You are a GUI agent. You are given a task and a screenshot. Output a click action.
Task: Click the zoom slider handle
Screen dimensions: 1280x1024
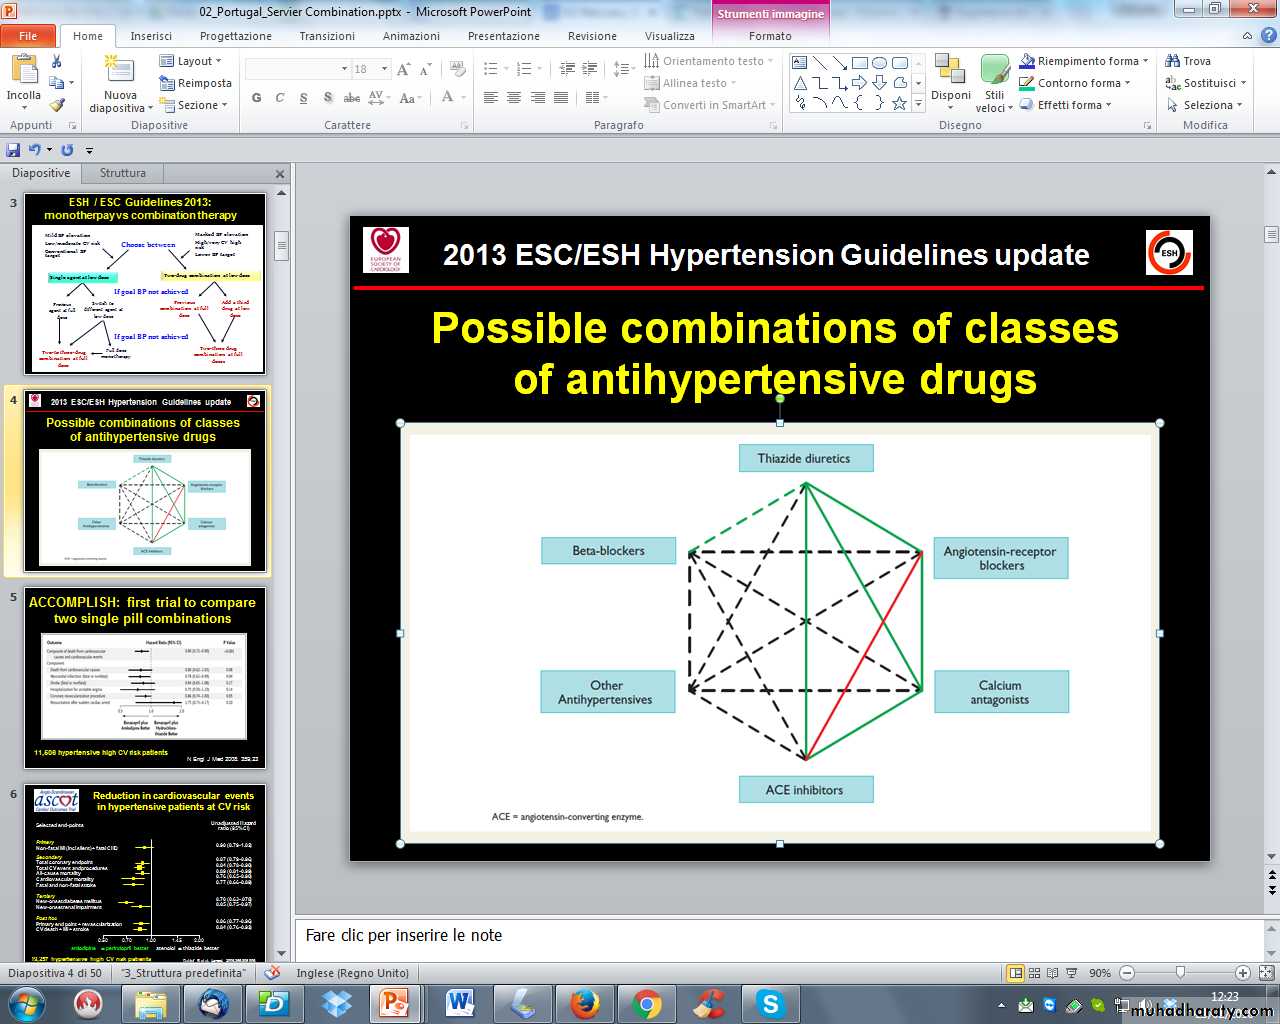pyautogui.click(x=1180, y=973)
